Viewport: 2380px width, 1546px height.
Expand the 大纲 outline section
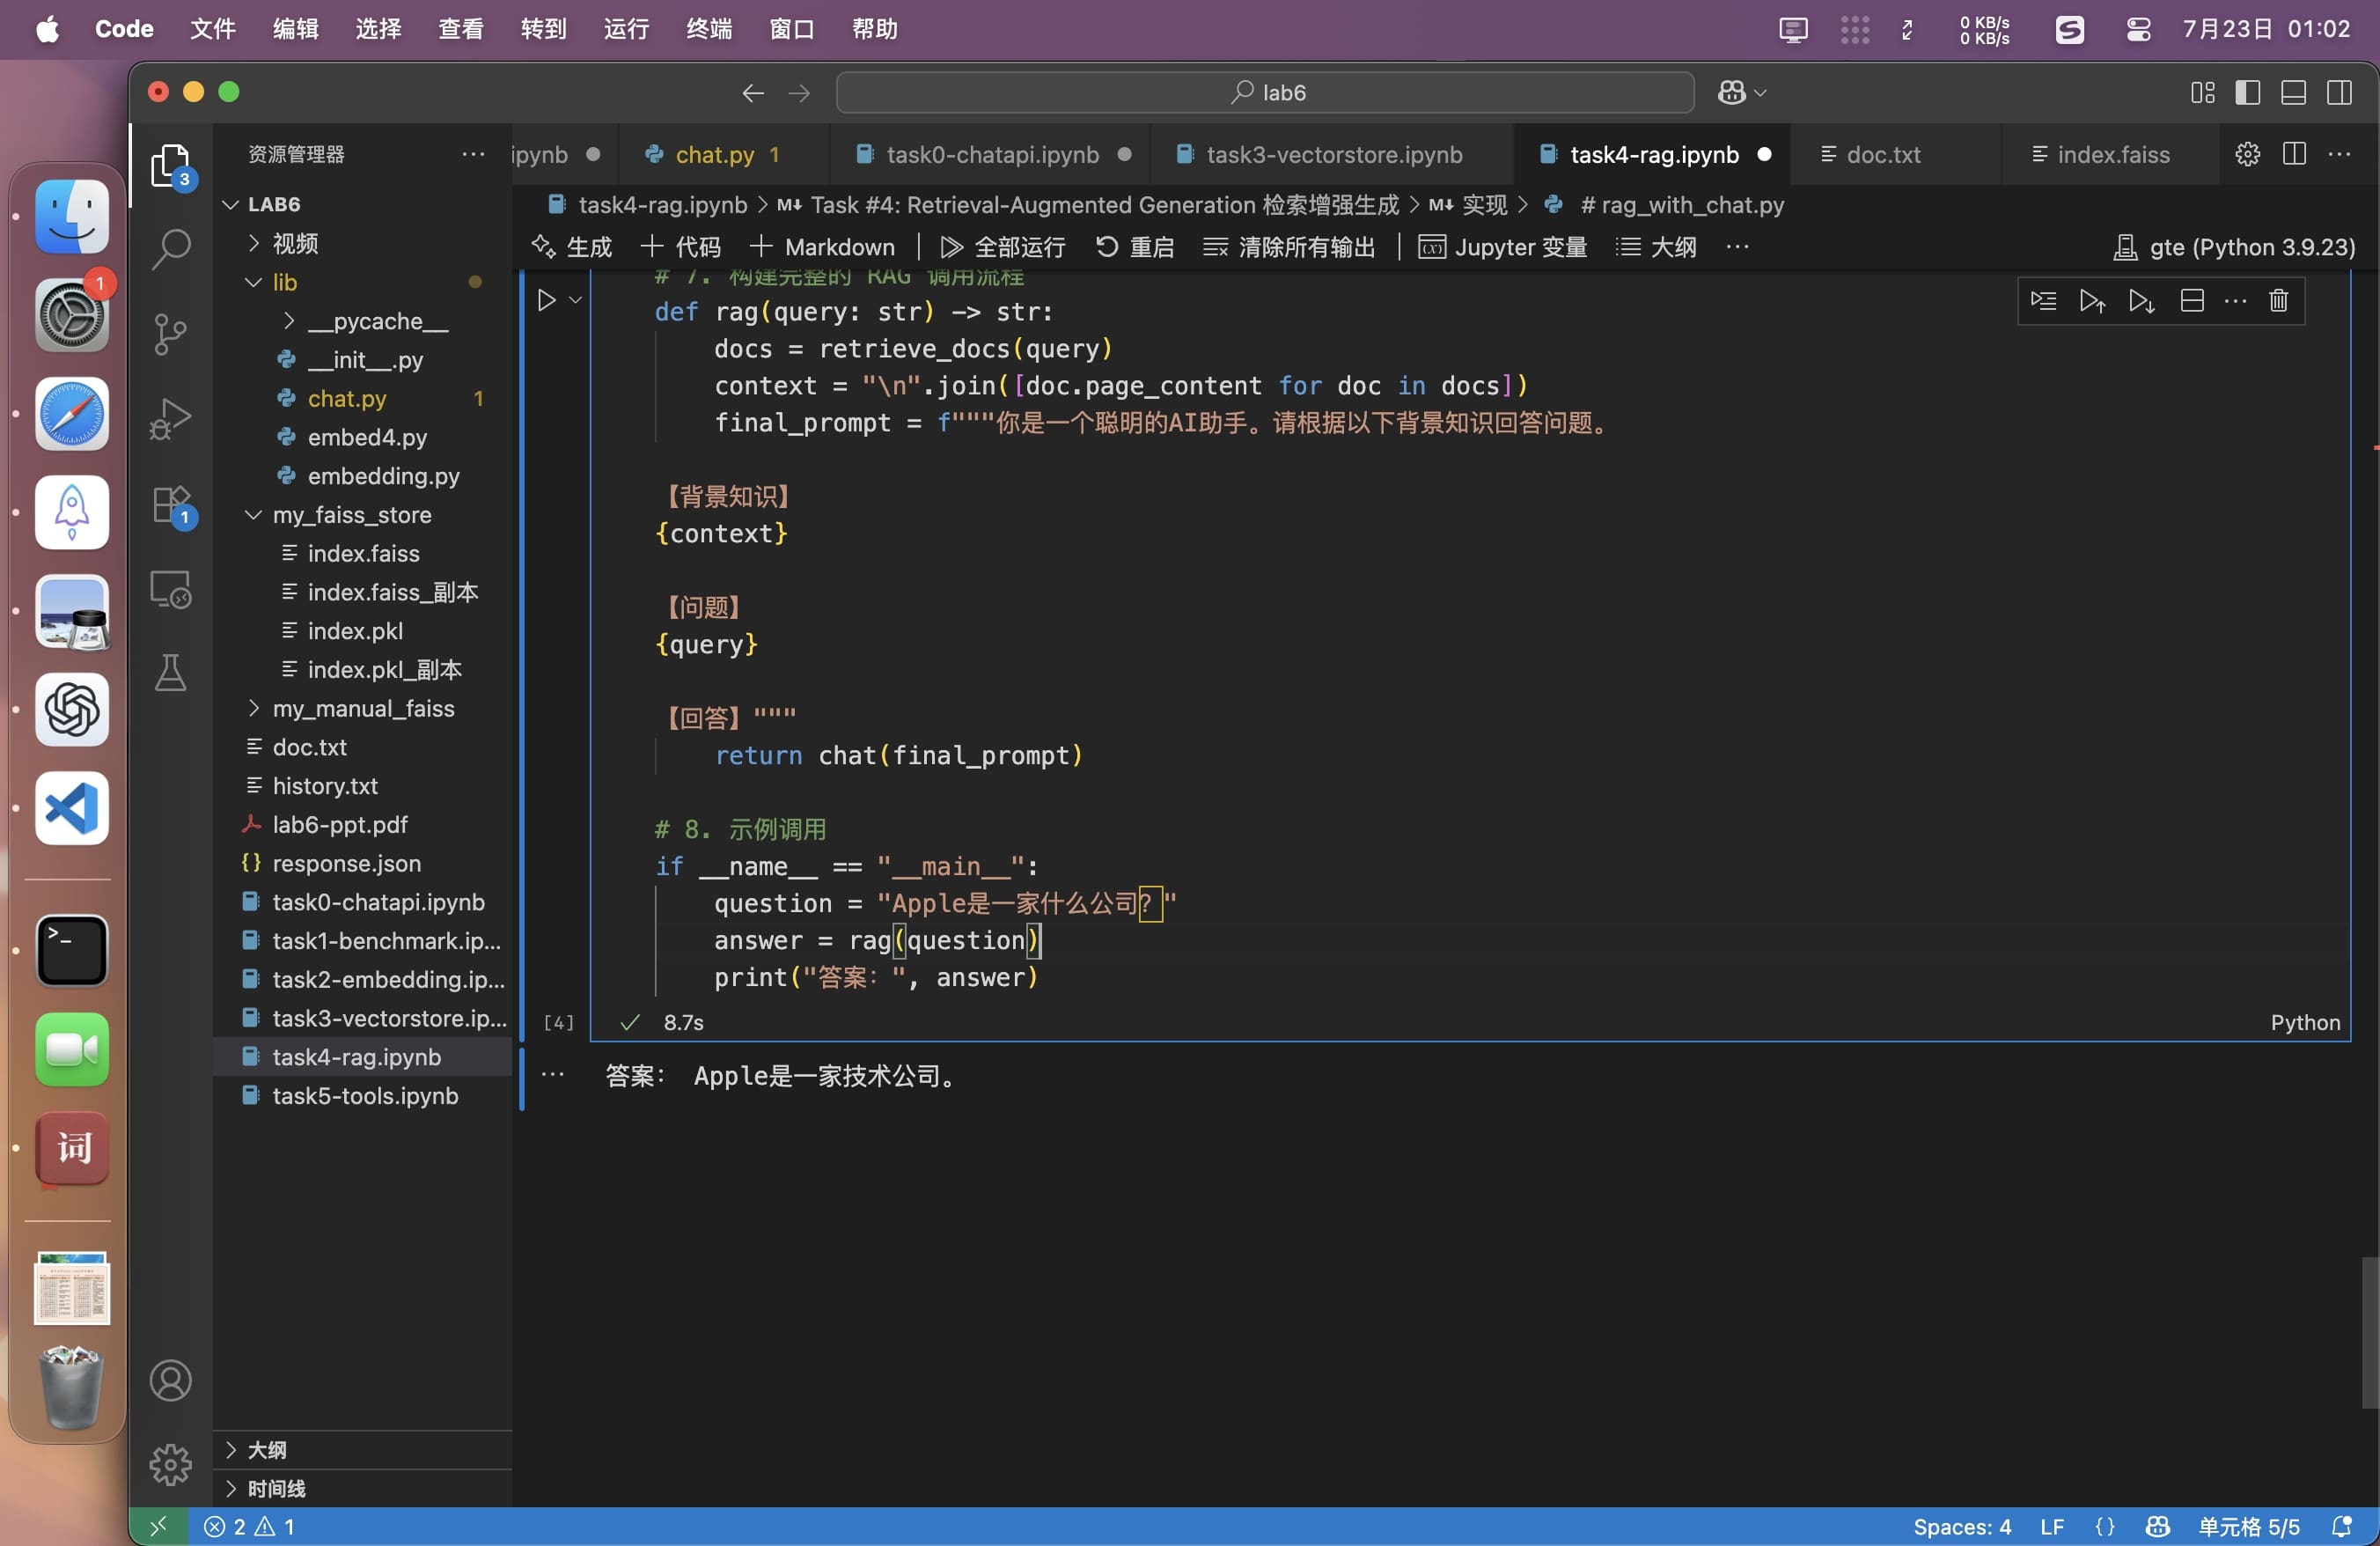coord(266,1450)
